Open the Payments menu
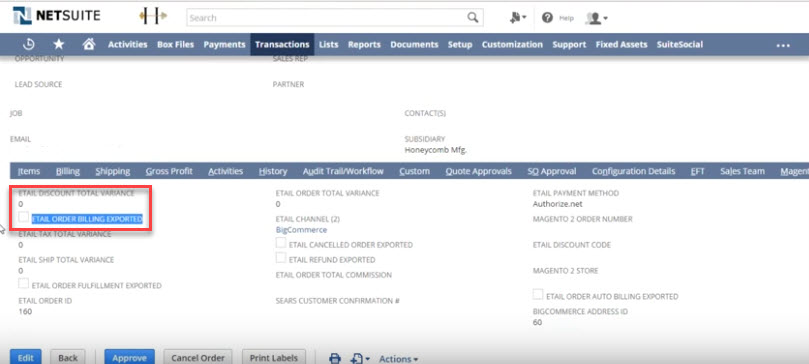Image resolution: width=809 pixels, height=364 pixels. 224,45
